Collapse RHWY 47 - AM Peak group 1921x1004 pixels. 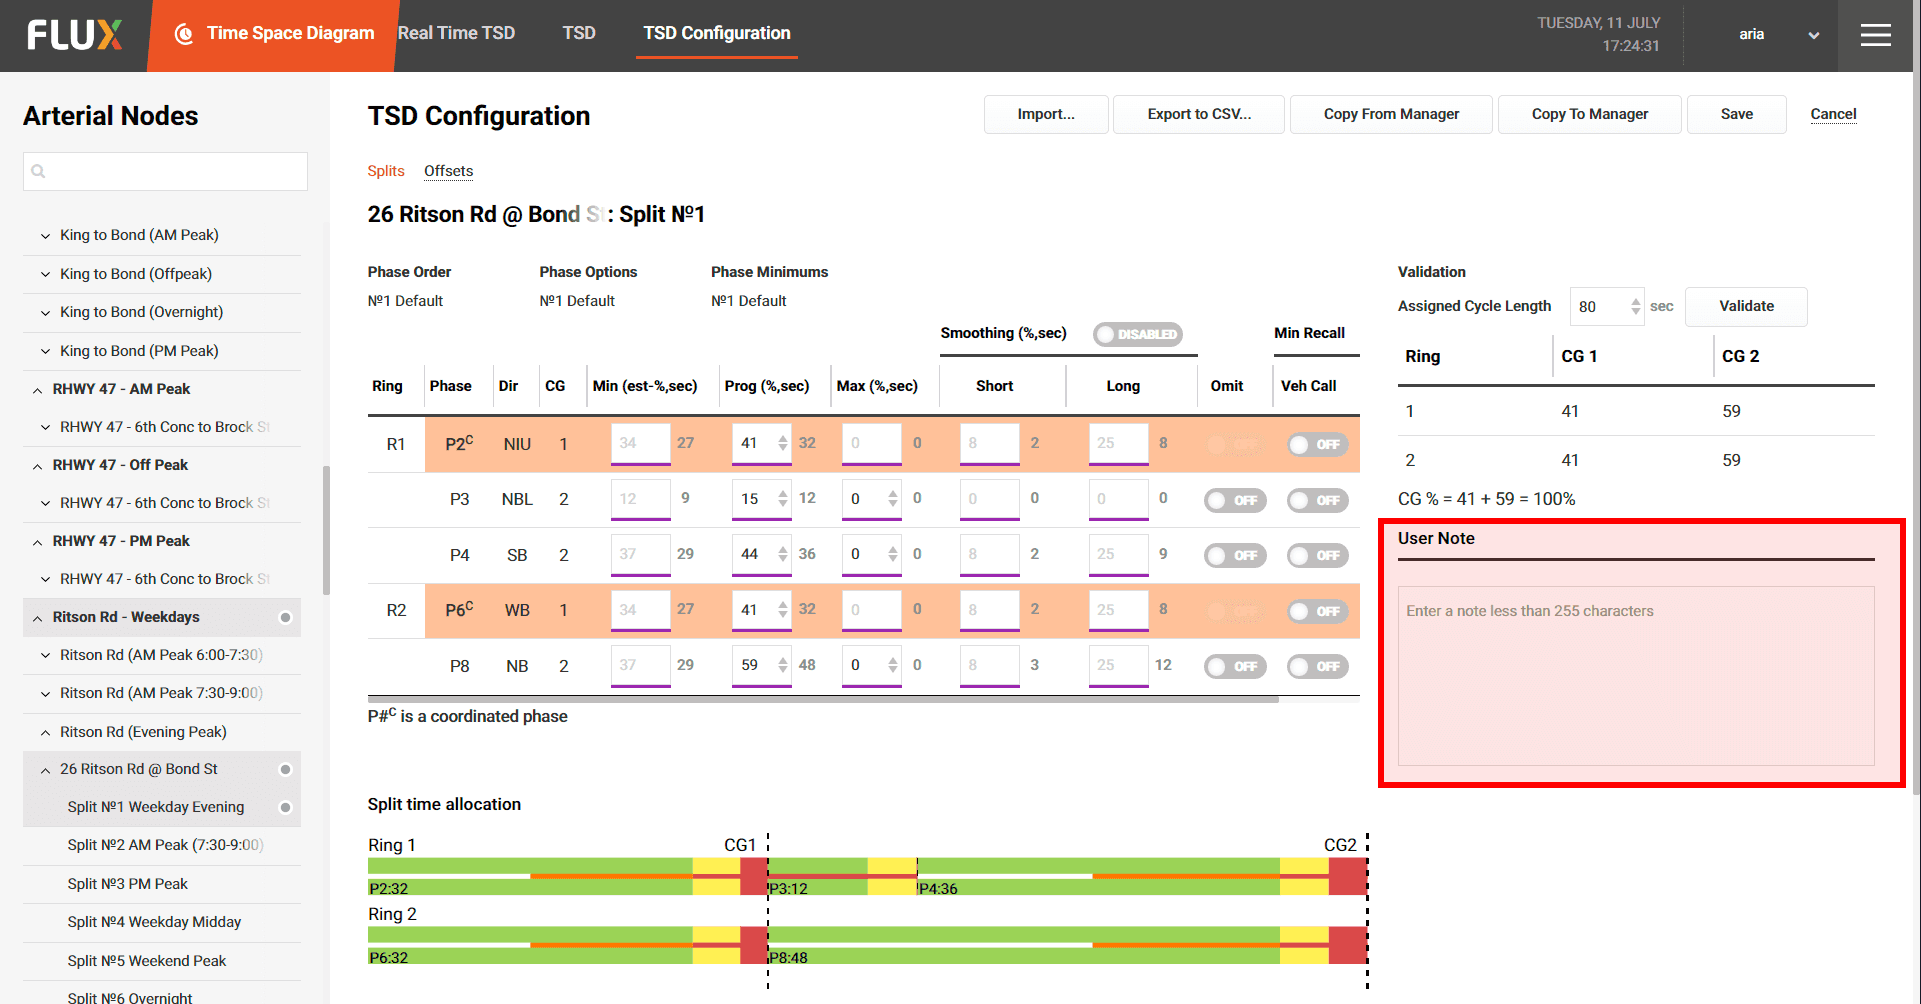pos(37,390)
